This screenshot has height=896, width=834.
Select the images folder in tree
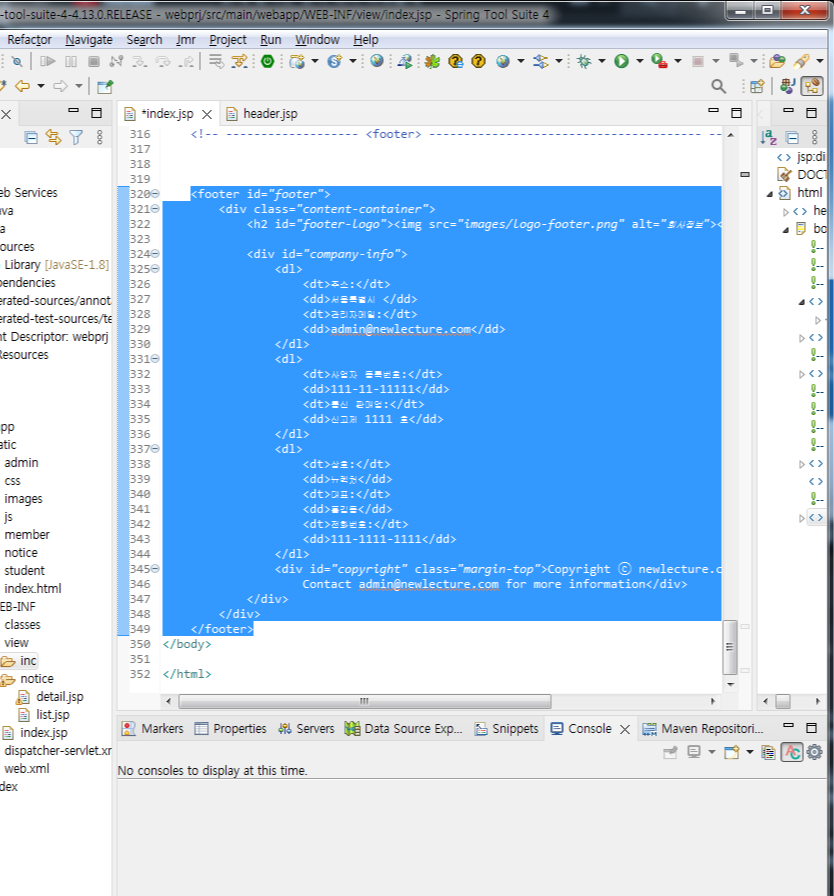(23, 499)
